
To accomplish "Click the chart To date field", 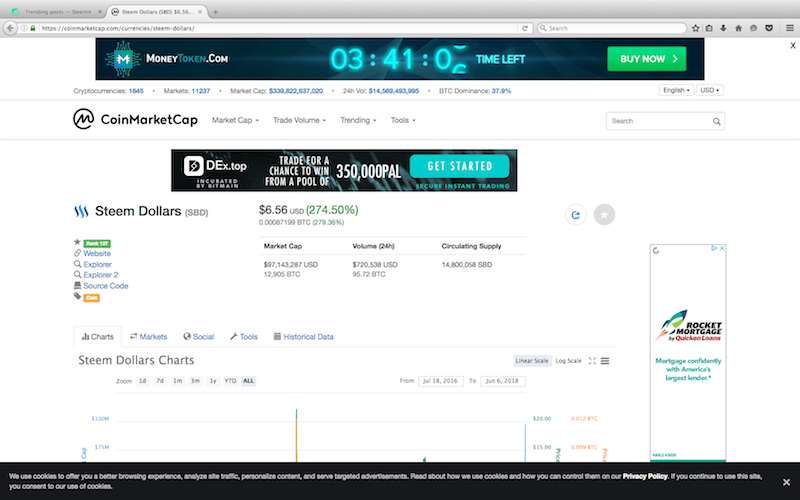I will coord(502,381).
